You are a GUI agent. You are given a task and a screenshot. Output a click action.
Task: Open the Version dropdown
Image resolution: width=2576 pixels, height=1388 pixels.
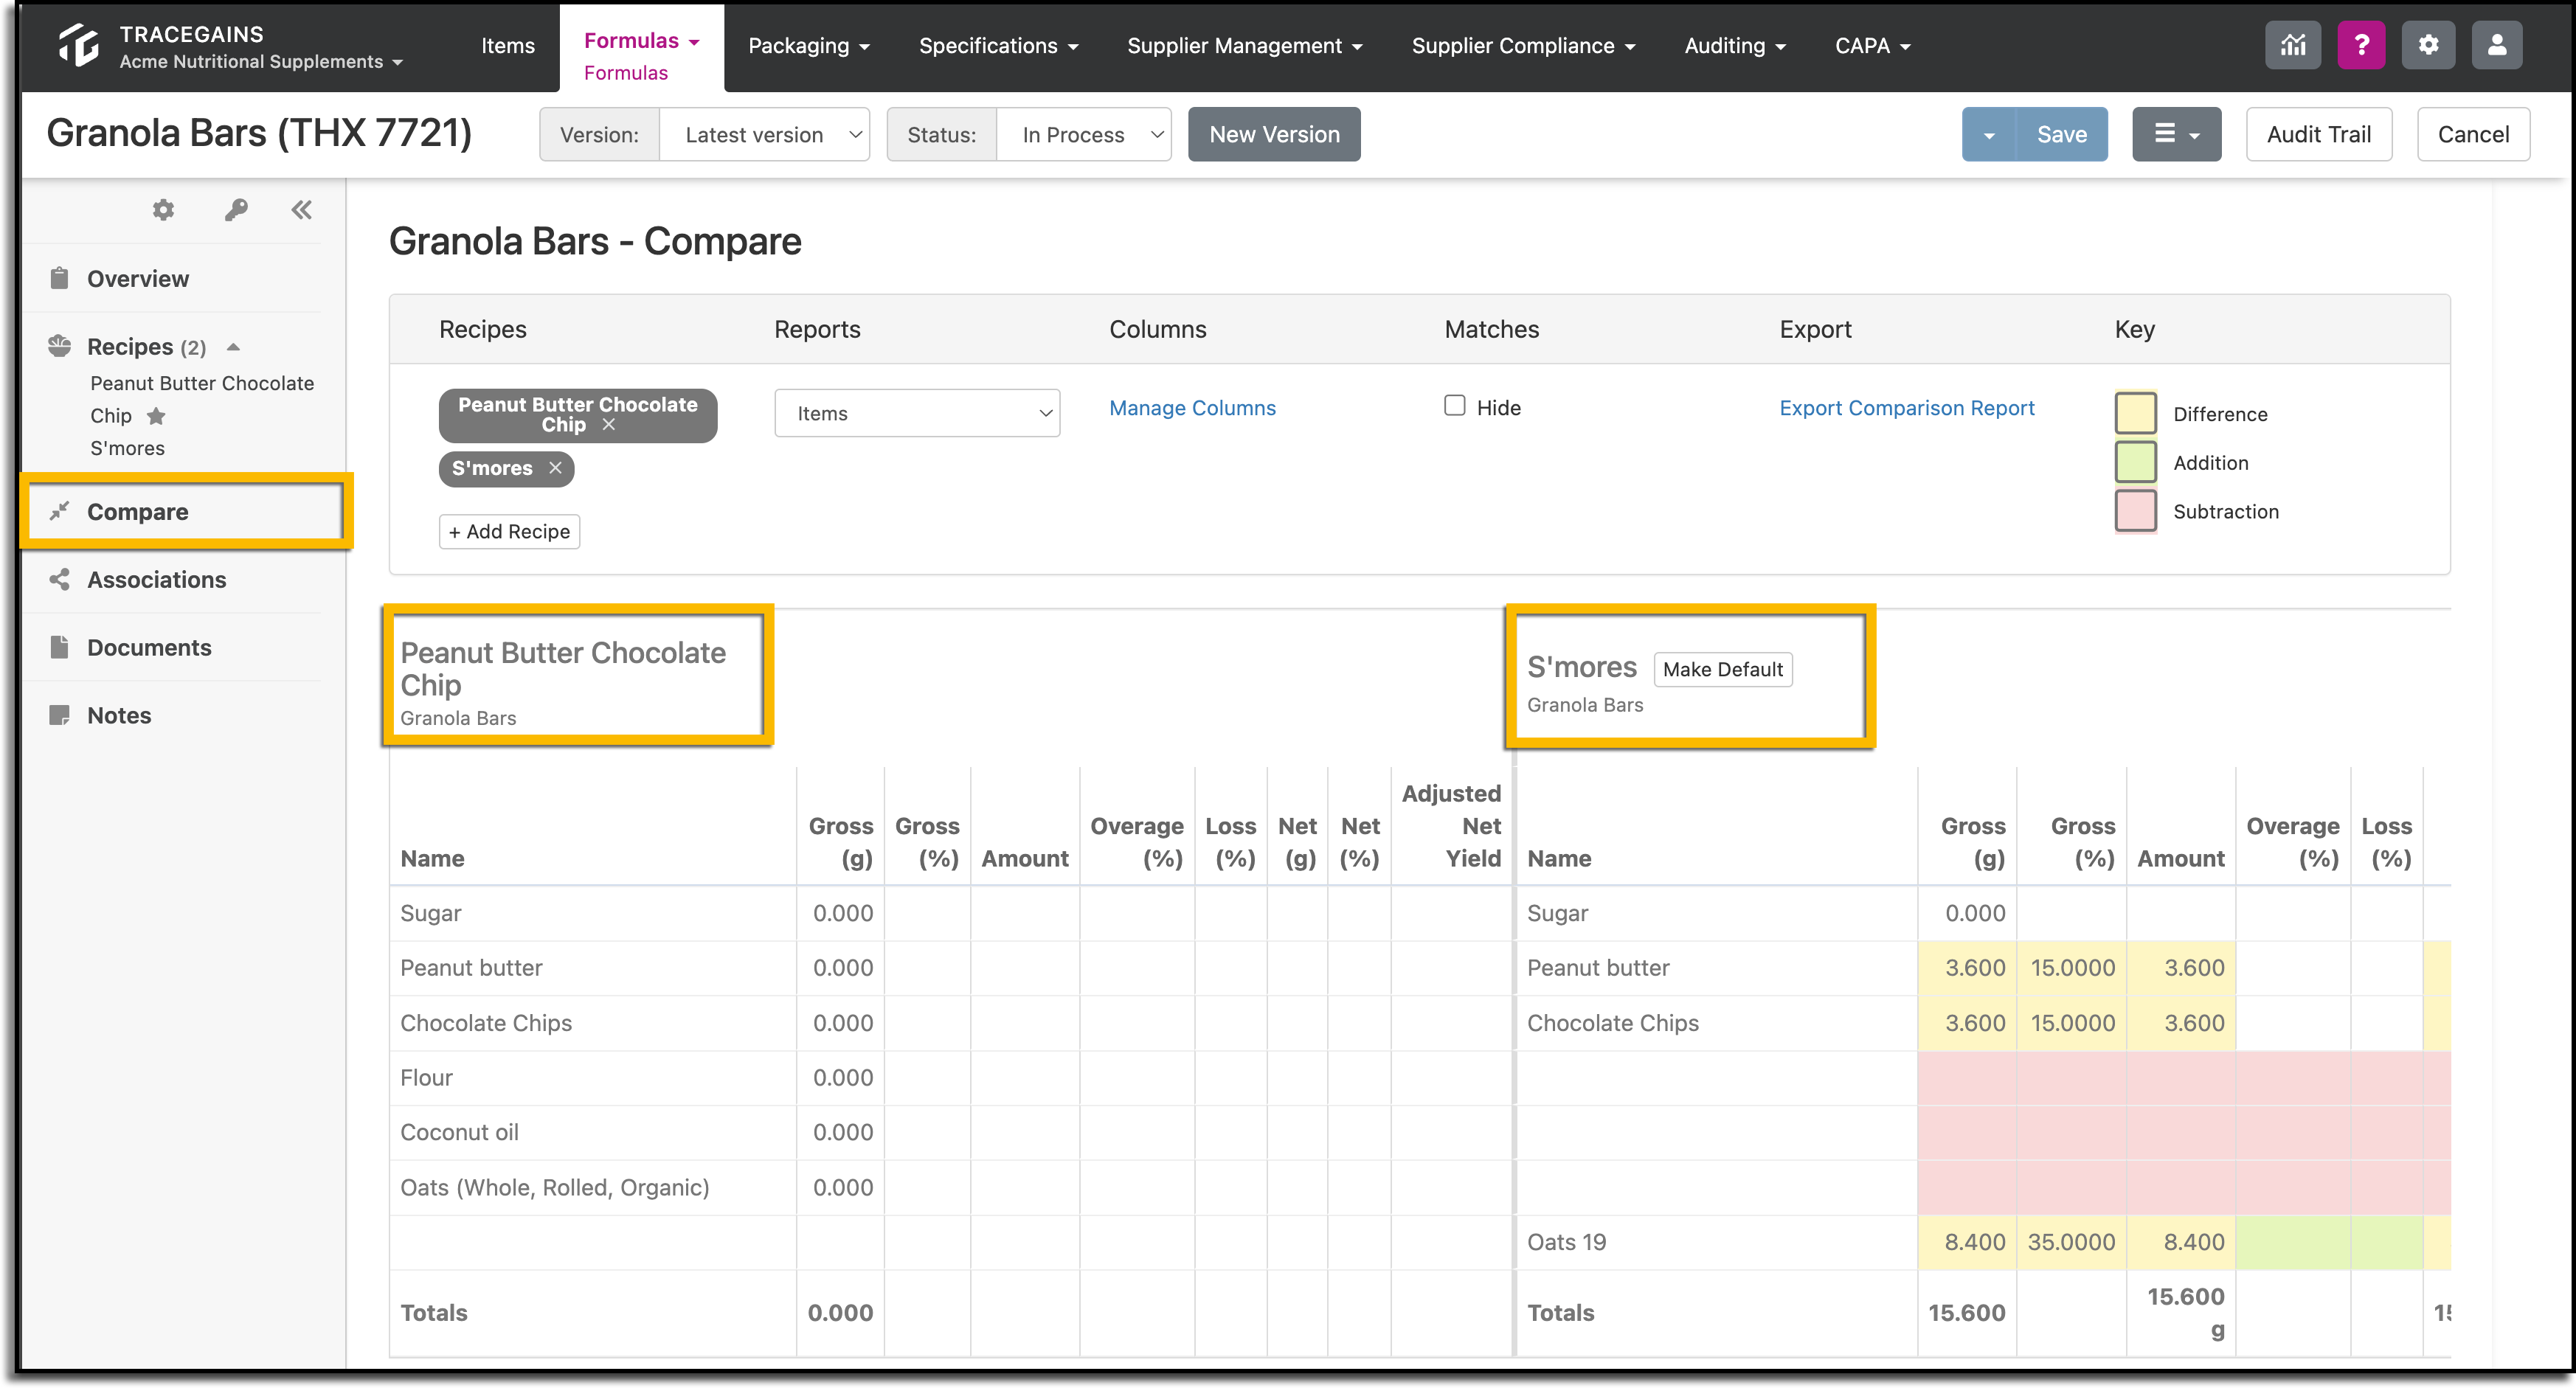(x=764, y=134)
